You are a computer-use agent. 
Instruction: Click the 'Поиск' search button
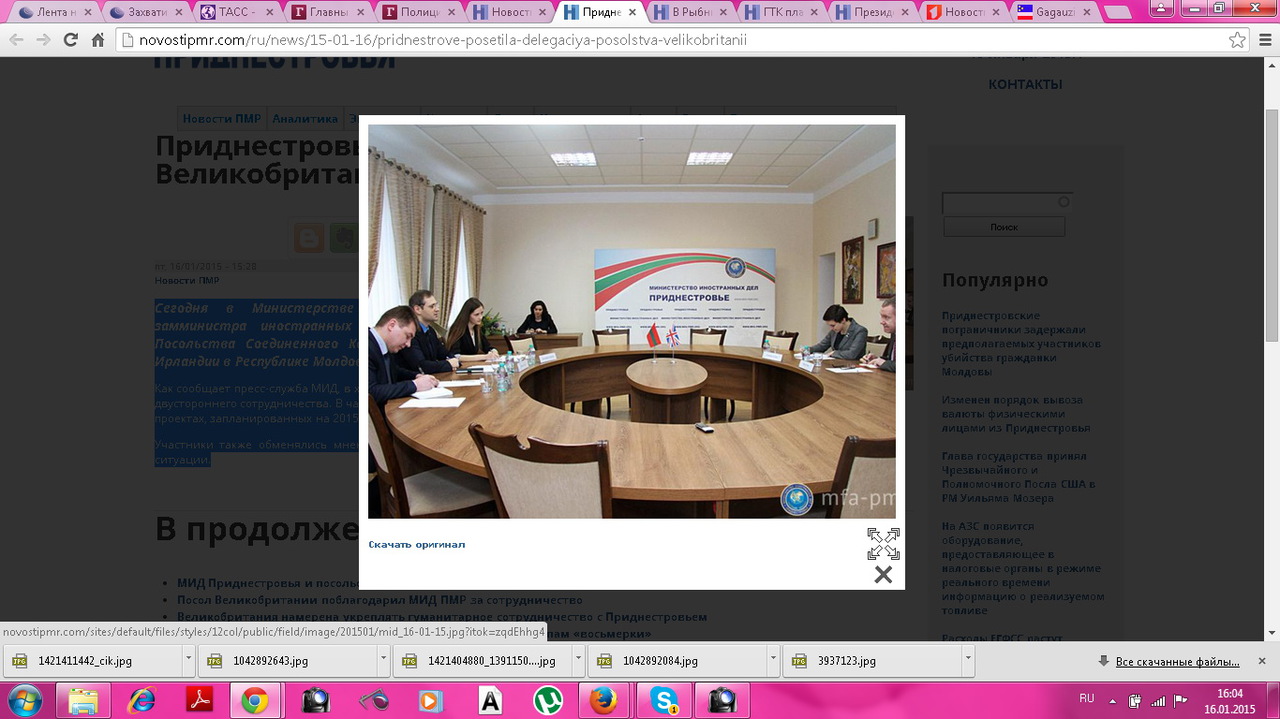coord(1004,227)
